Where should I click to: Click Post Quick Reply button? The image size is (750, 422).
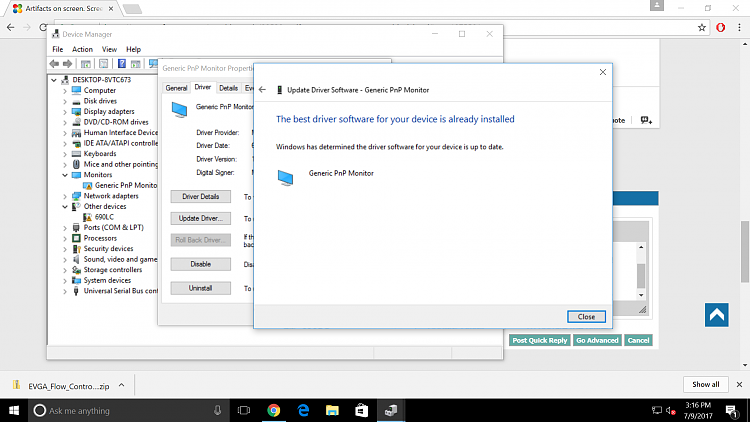[x=540, y=340]
